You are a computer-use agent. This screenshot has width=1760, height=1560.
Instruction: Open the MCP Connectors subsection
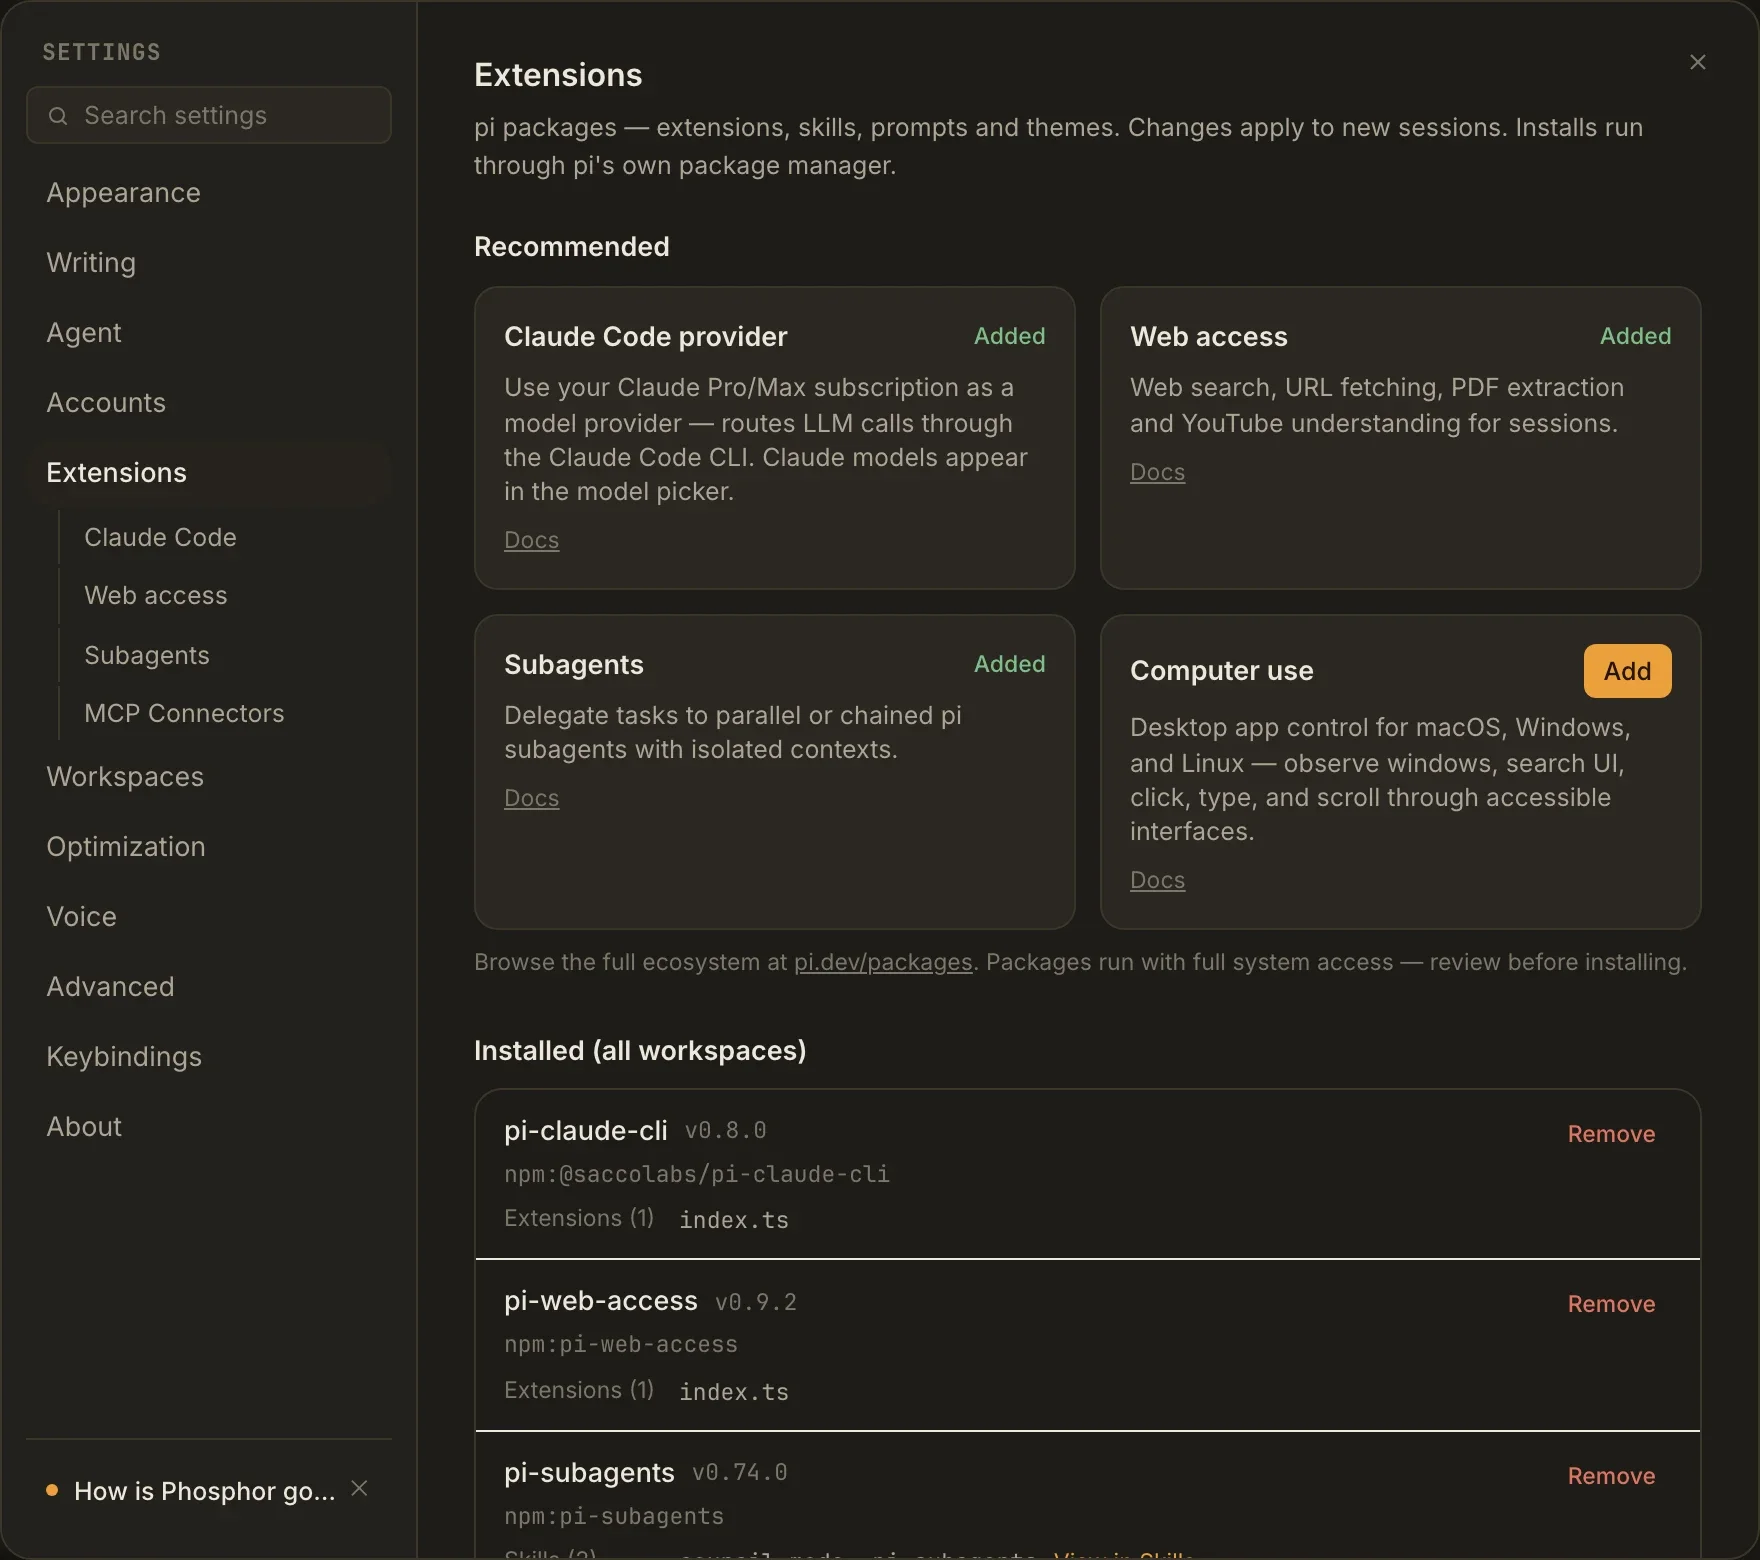tap(184, 713)
